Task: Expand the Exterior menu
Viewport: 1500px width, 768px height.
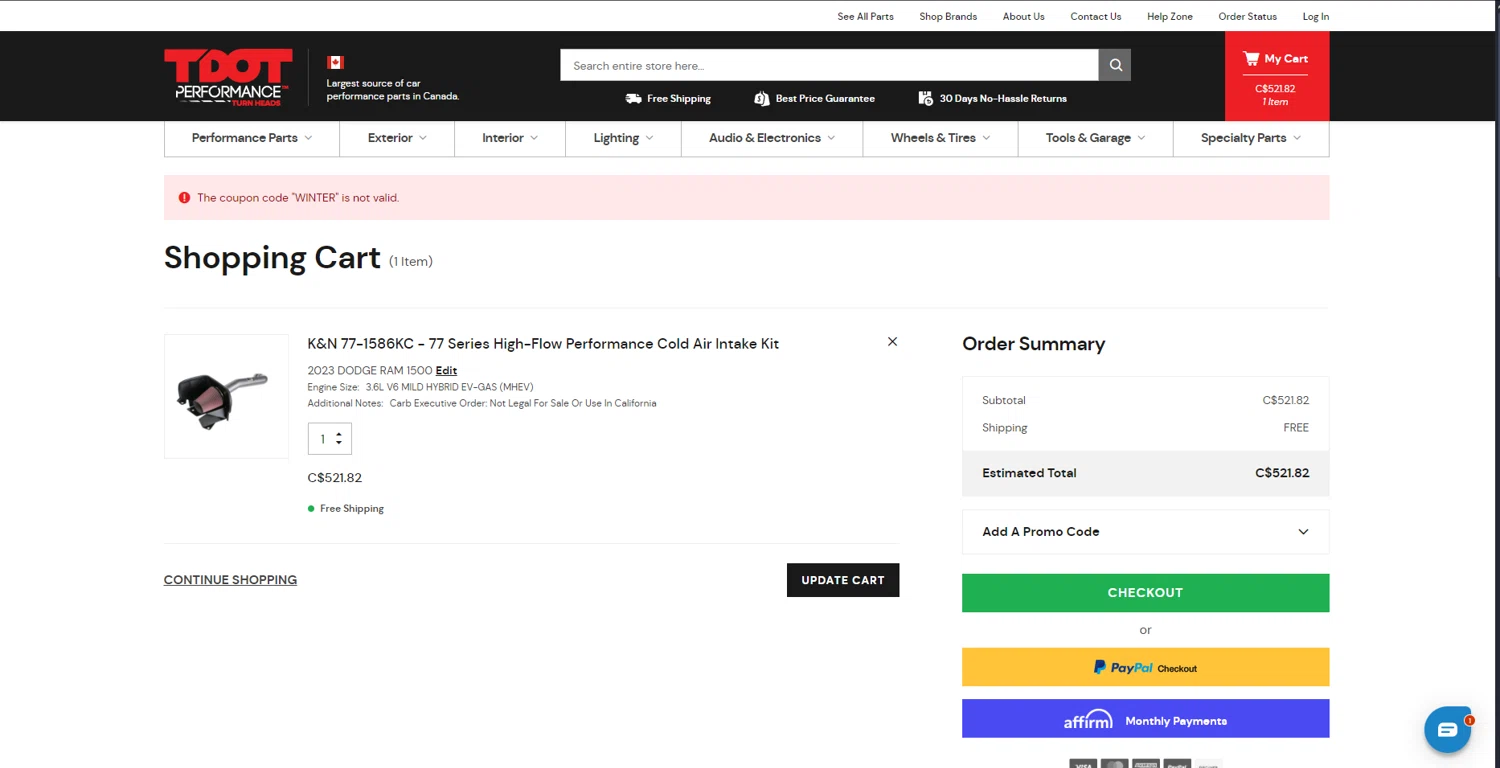Action: point(397,138)
